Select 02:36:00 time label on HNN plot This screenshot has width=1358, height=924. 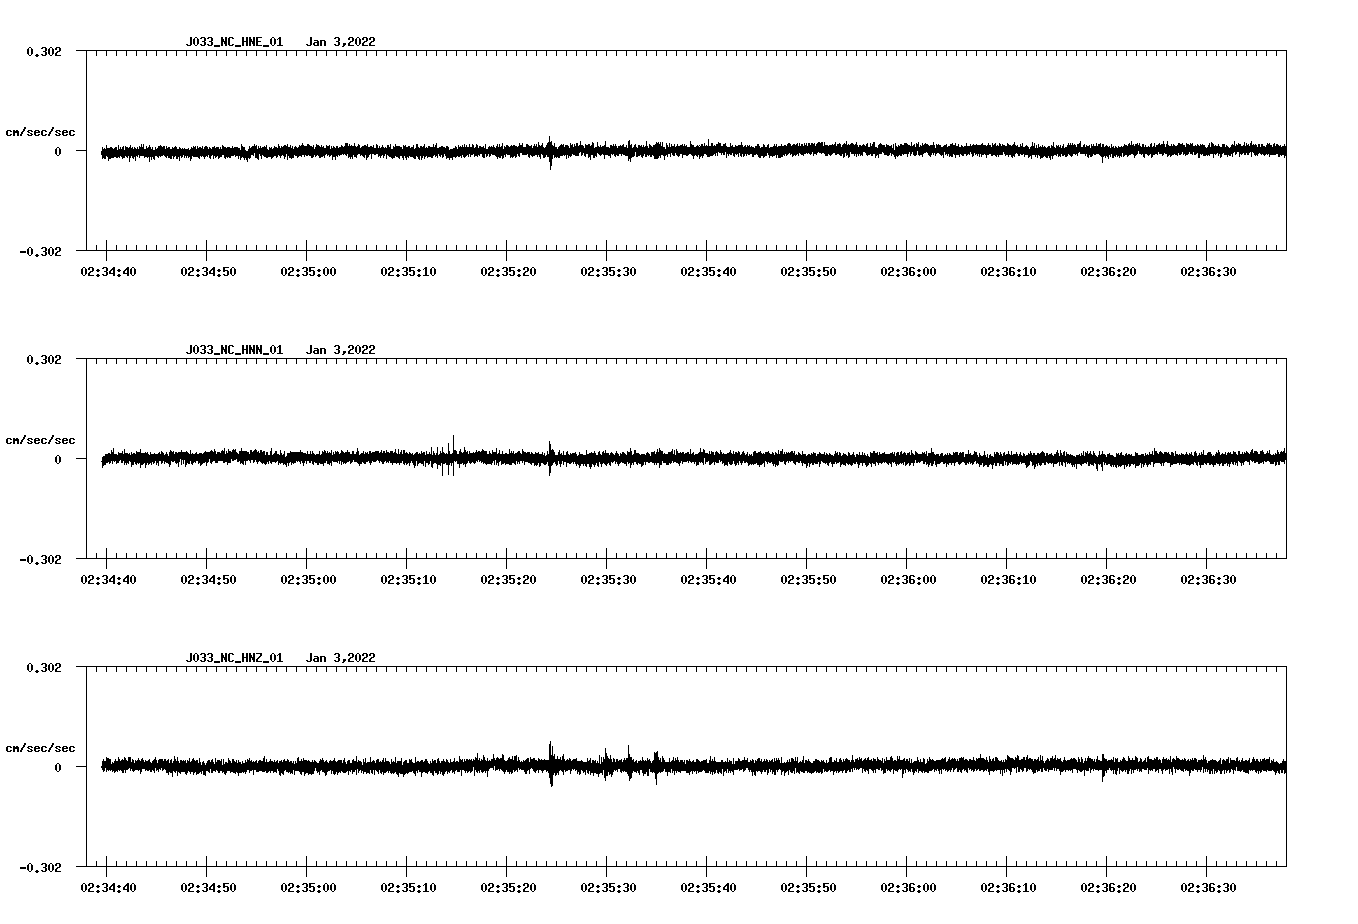pos(908,580)
